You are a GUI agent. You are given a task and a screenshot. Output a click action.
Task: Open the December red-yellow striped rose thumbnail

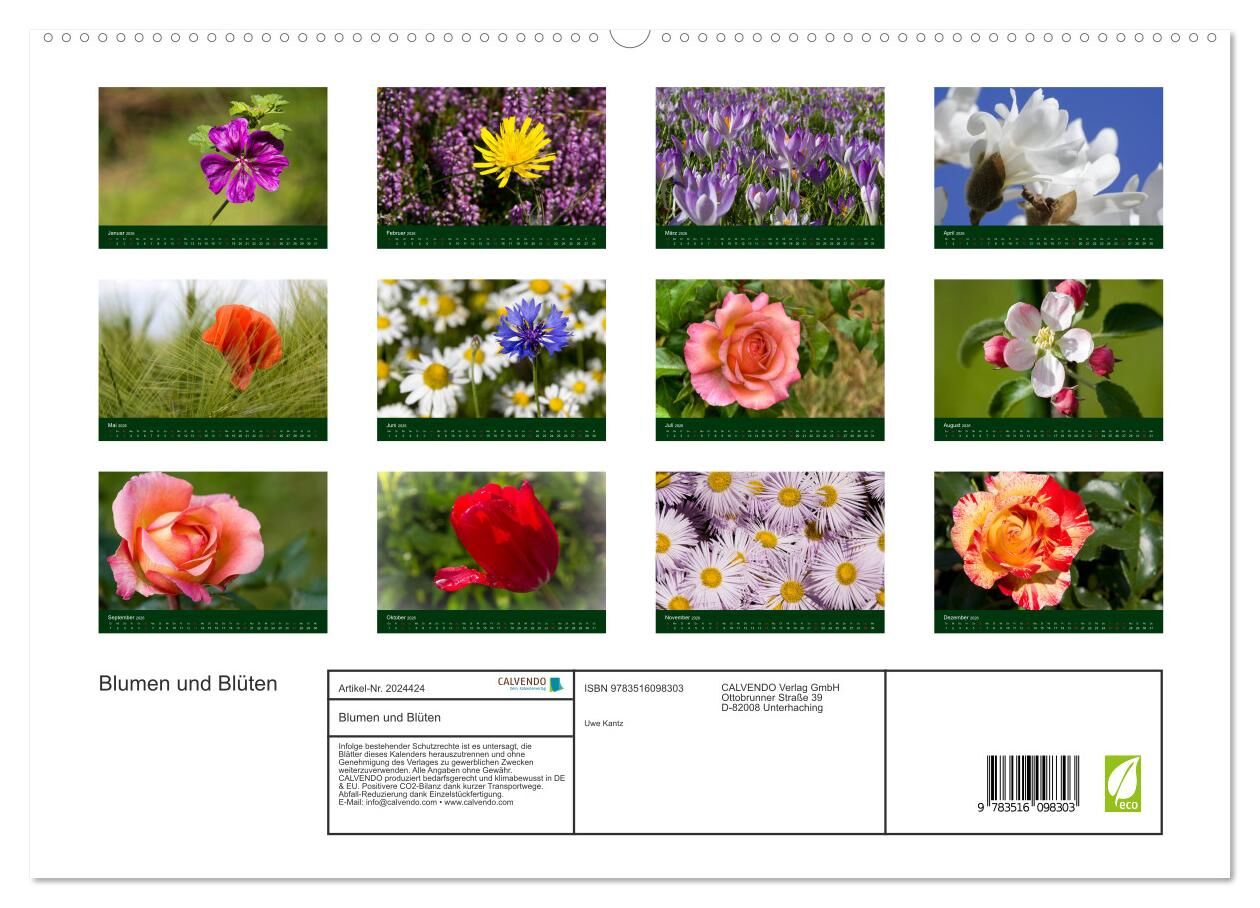pos(1048,541)
